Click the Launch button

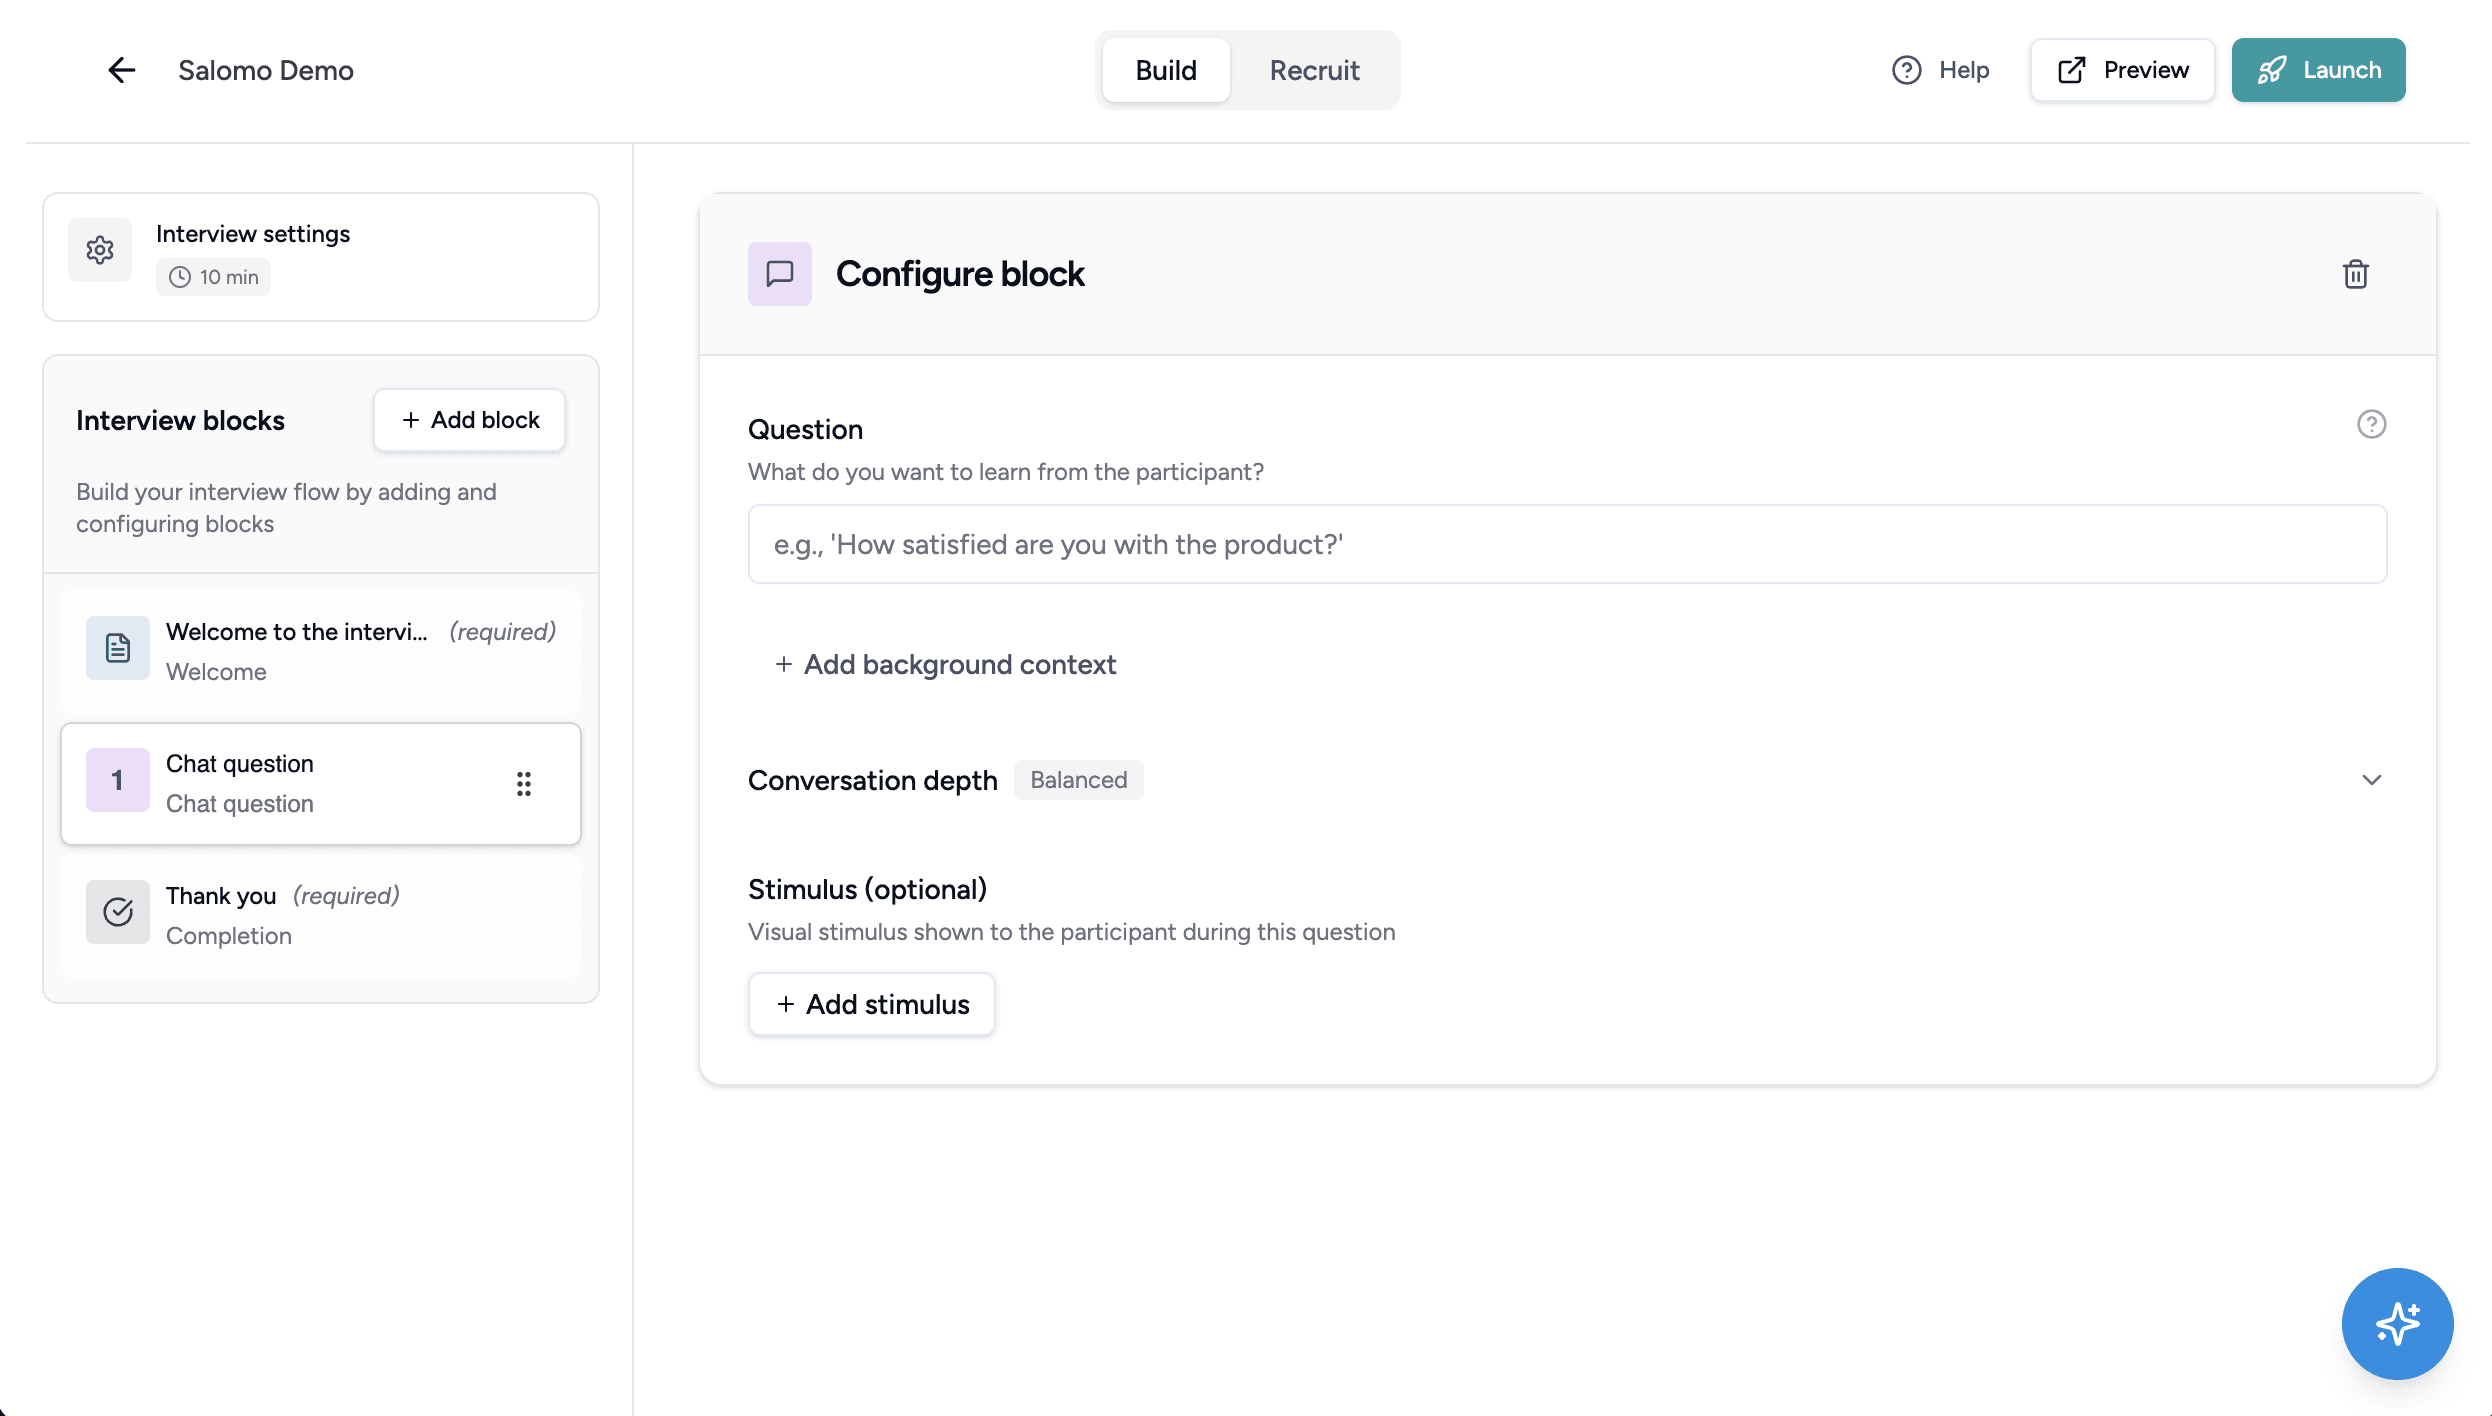click(x=2318, y=70)
